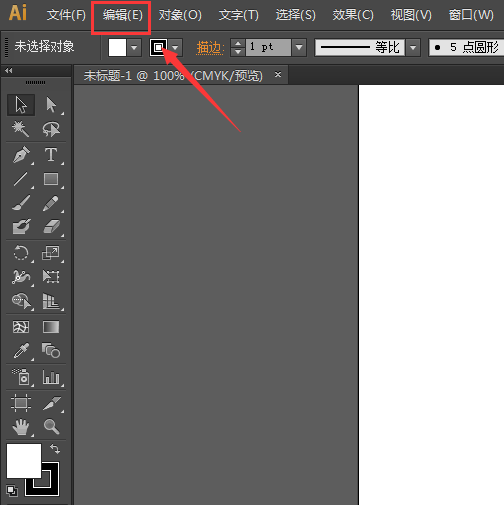Open the 视图(V) menu
The image size is (504, 505).
coord(411,15)
